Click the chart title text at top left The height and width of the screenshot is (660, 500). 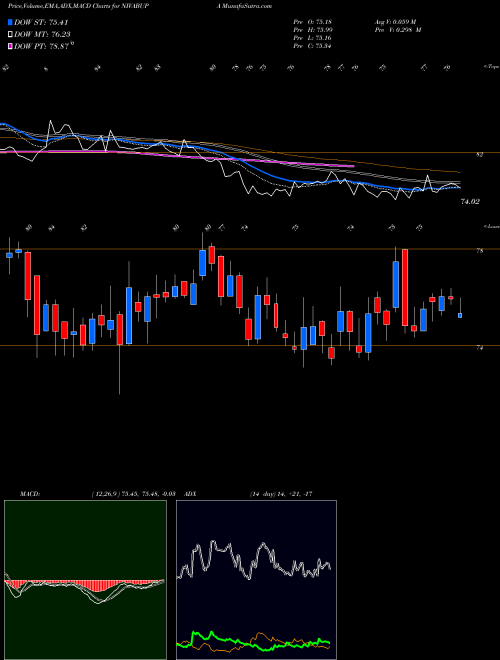click(78, 6)
